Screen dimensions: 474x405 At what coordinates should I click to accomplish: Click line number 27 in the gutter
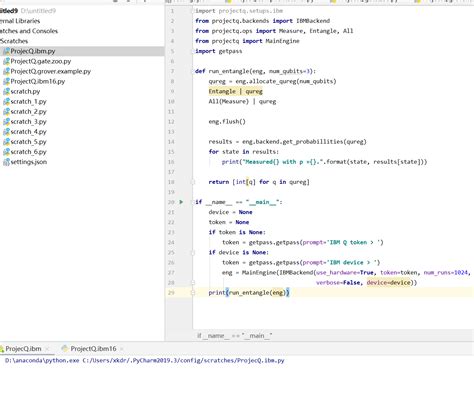(171, 273)
